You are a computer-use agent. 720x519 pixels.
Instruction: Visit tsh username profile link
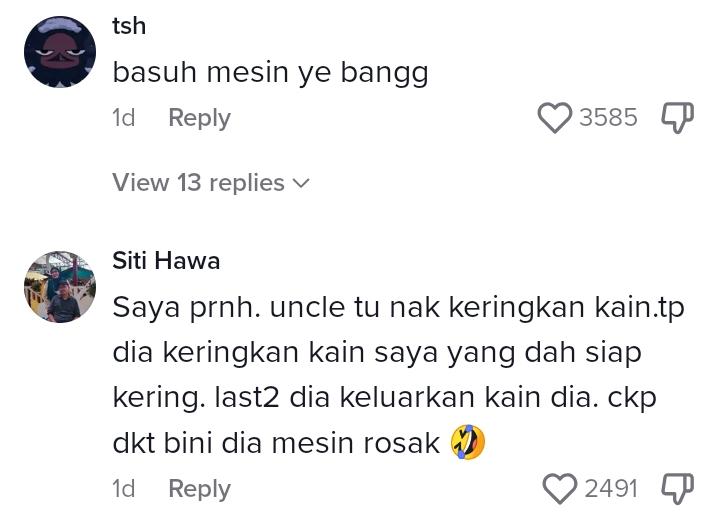(x=129, y=26)
